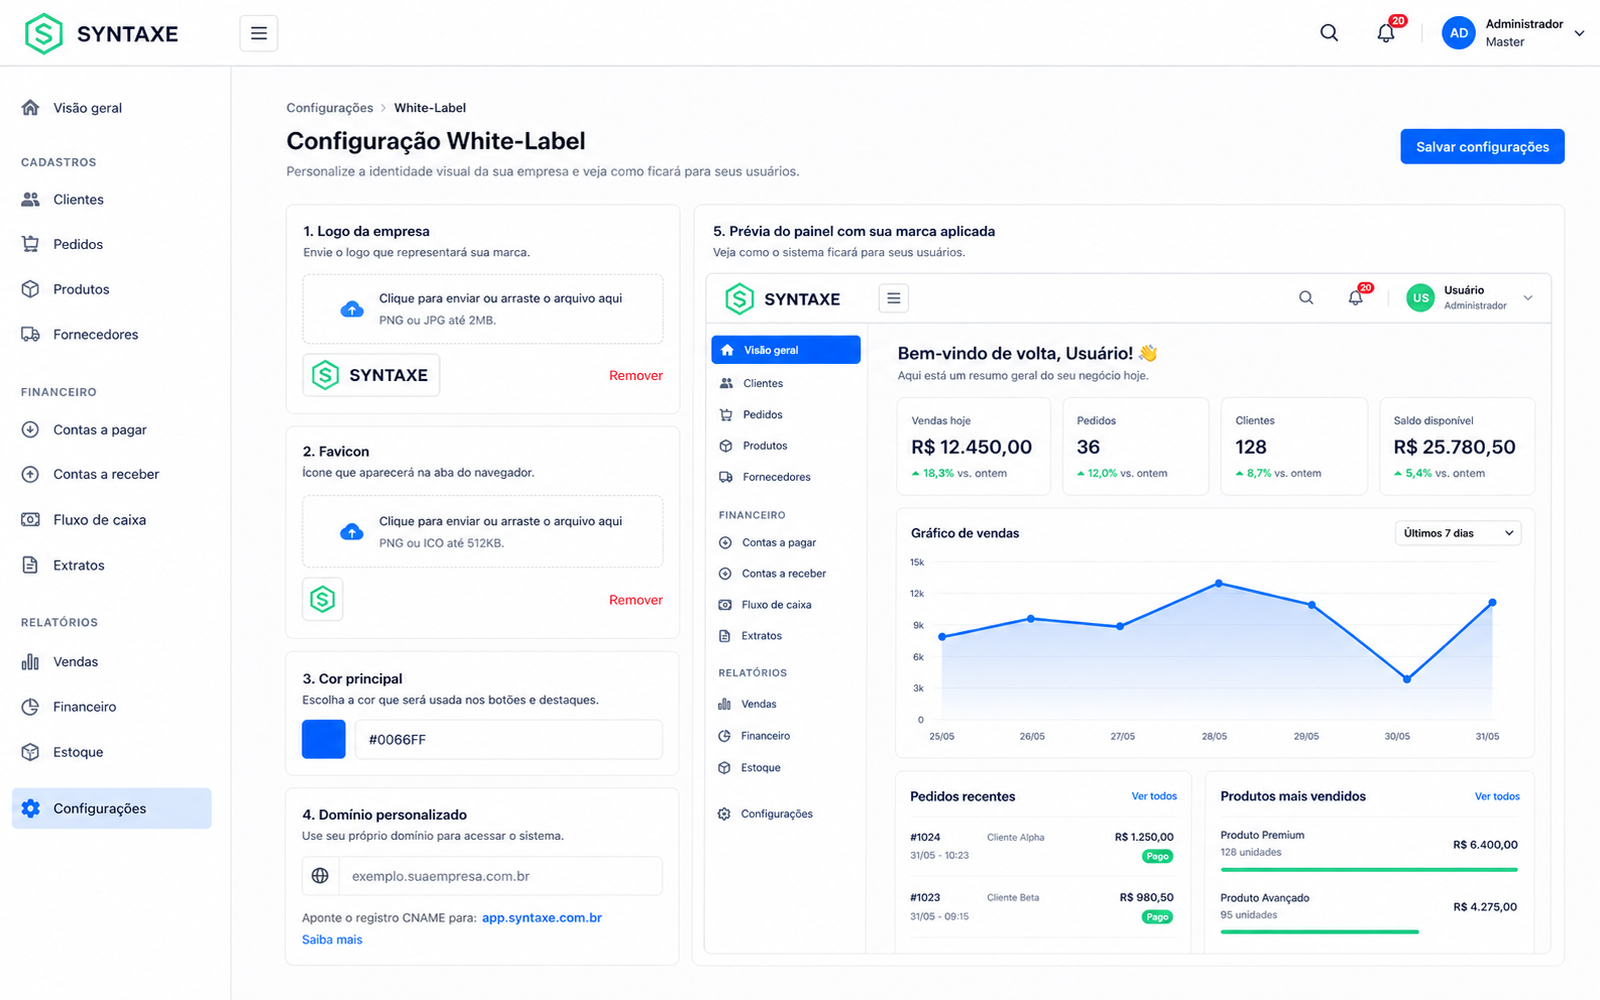Screen dimensions: 1600x1000
Task: Click the cloud upload icon in Favicon section
Action: tap(352, 532)
